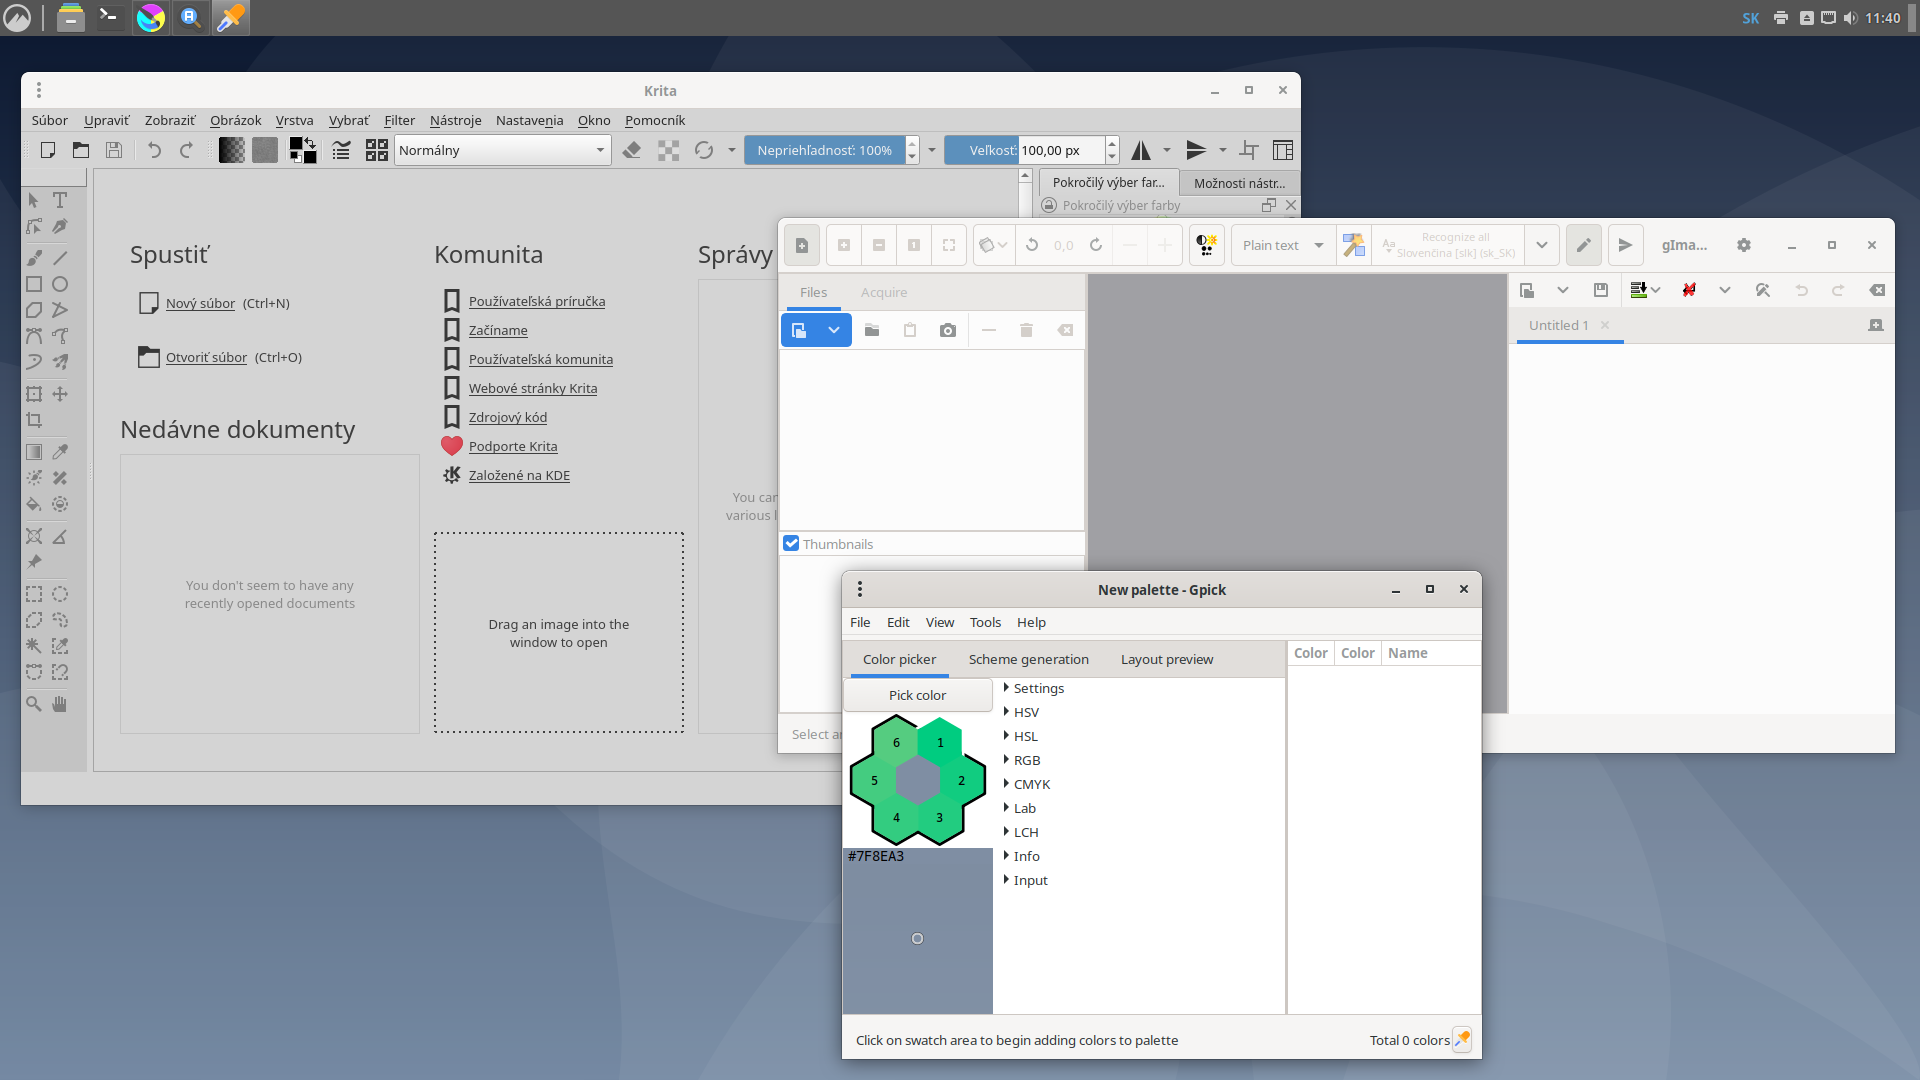Click the Pick color button in Gpick
The width and height of the screenshot is (1920, 1080).
point(917,695)
